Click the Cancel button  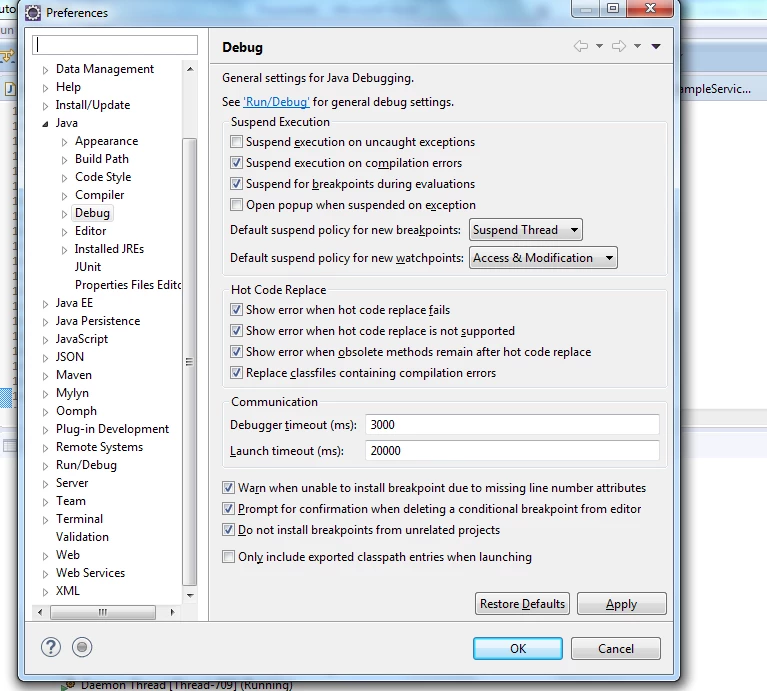pos(616,648)
